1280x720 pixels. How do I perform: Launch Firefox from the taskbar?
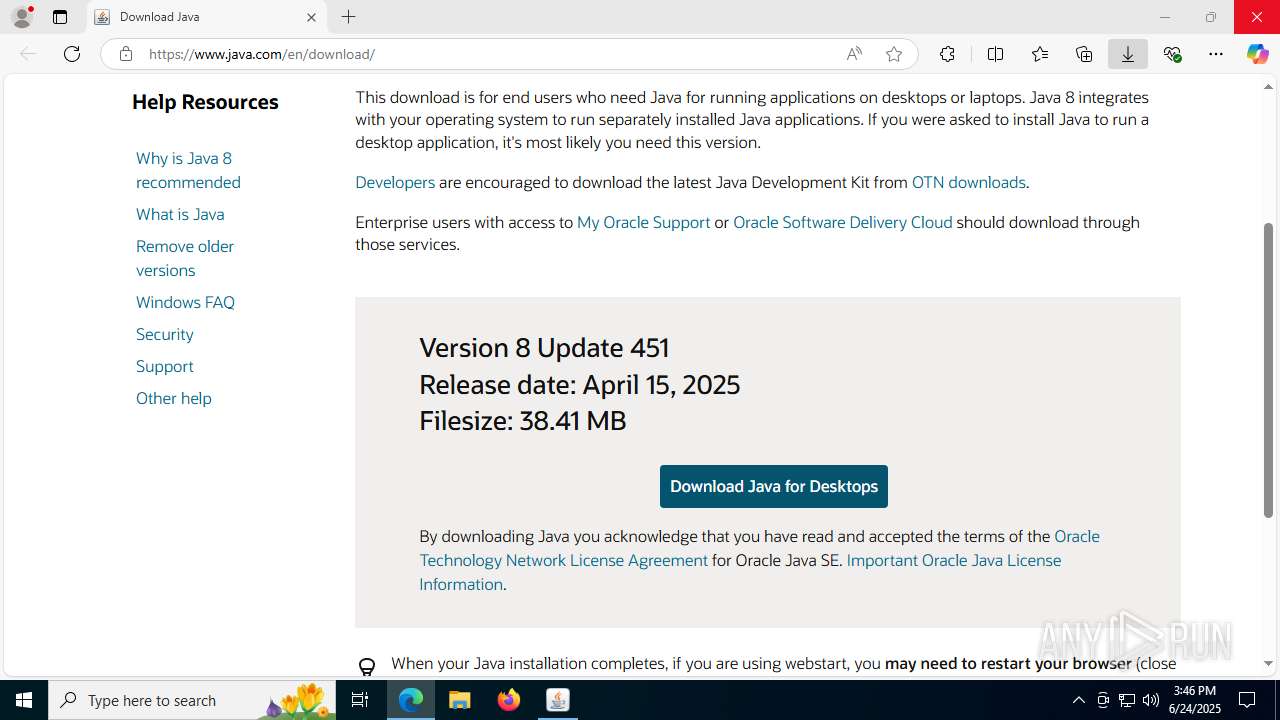tap(509, 700)
